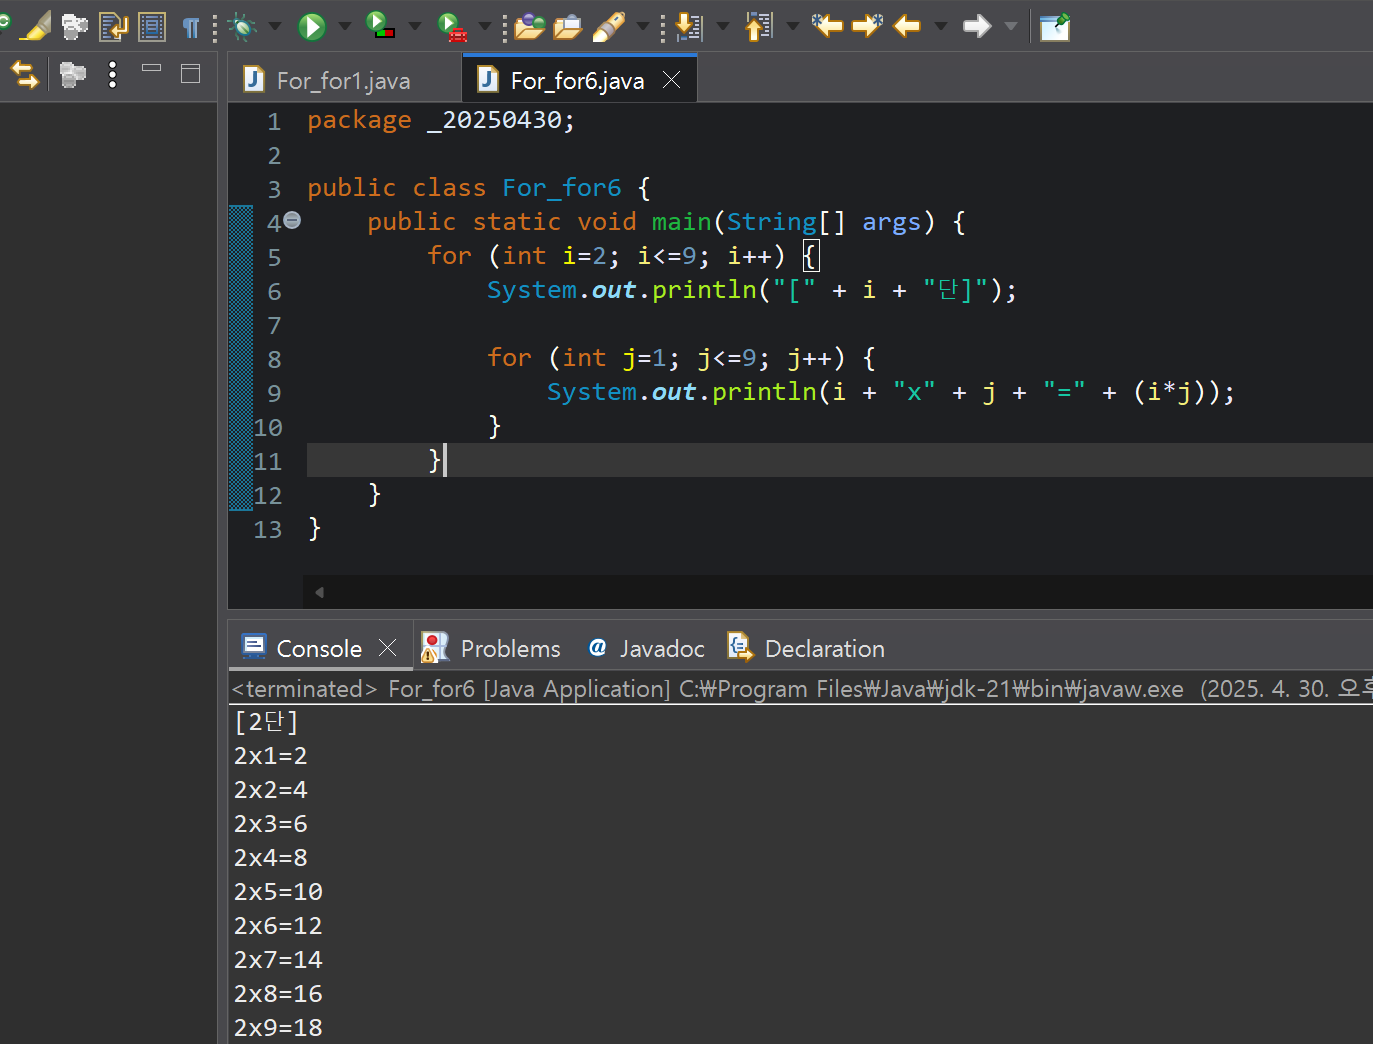Click editor horizontal scrollbar left arrow

(319, 592)
